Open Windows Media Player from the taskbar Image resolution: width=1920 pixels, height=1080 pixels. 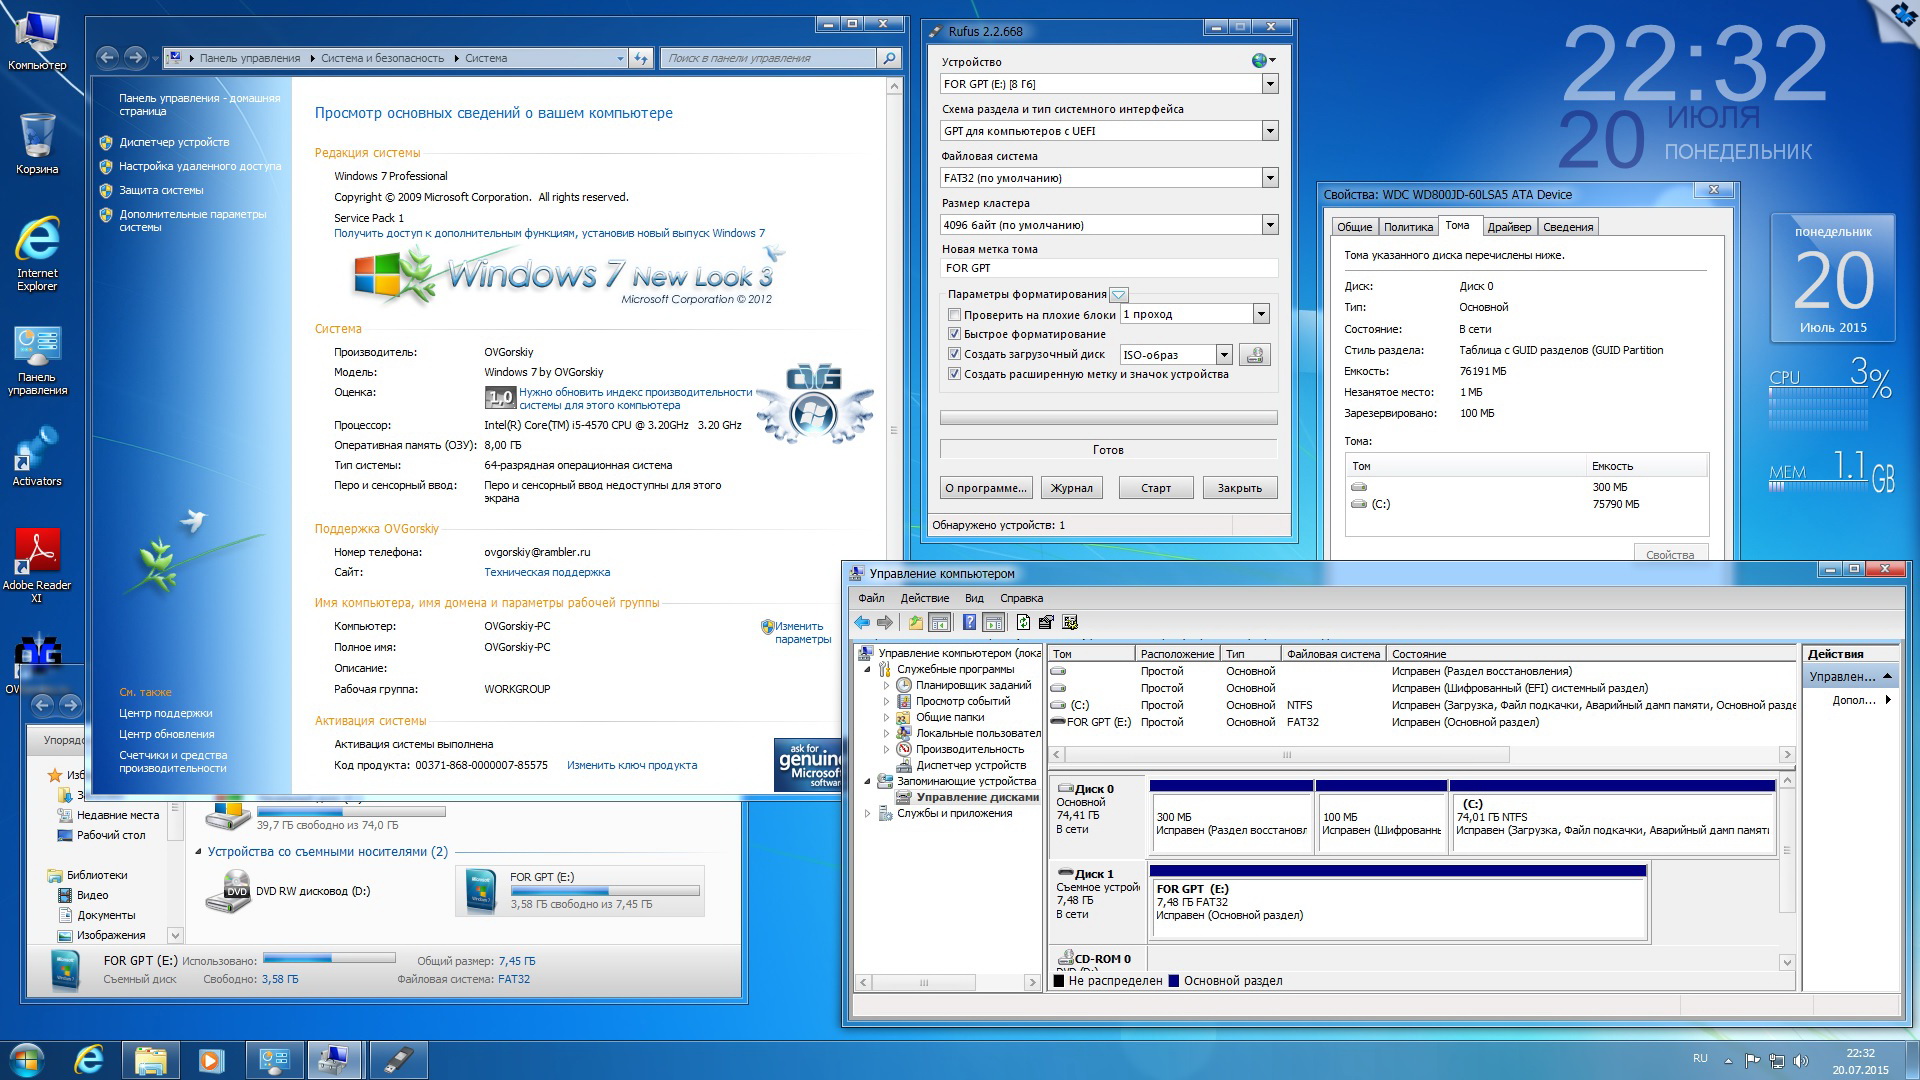pyautogui.click(x=211, y=1059)
